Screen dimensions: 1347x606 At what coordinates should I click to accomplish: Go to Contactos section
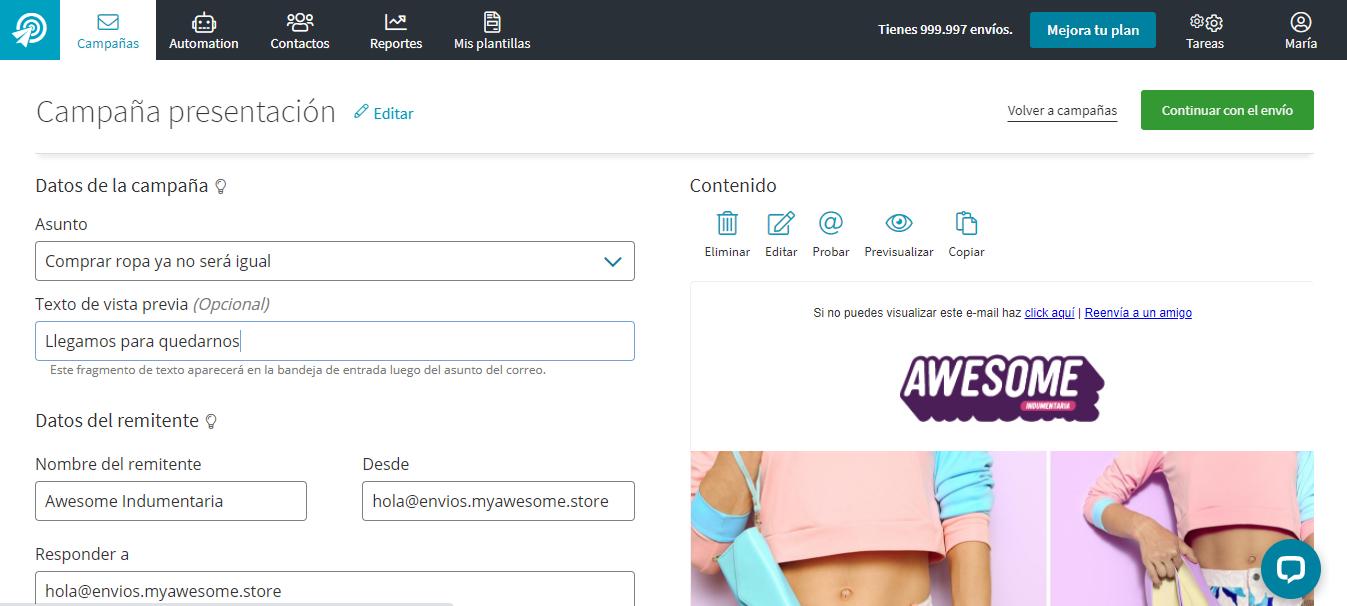click(300, 30)
